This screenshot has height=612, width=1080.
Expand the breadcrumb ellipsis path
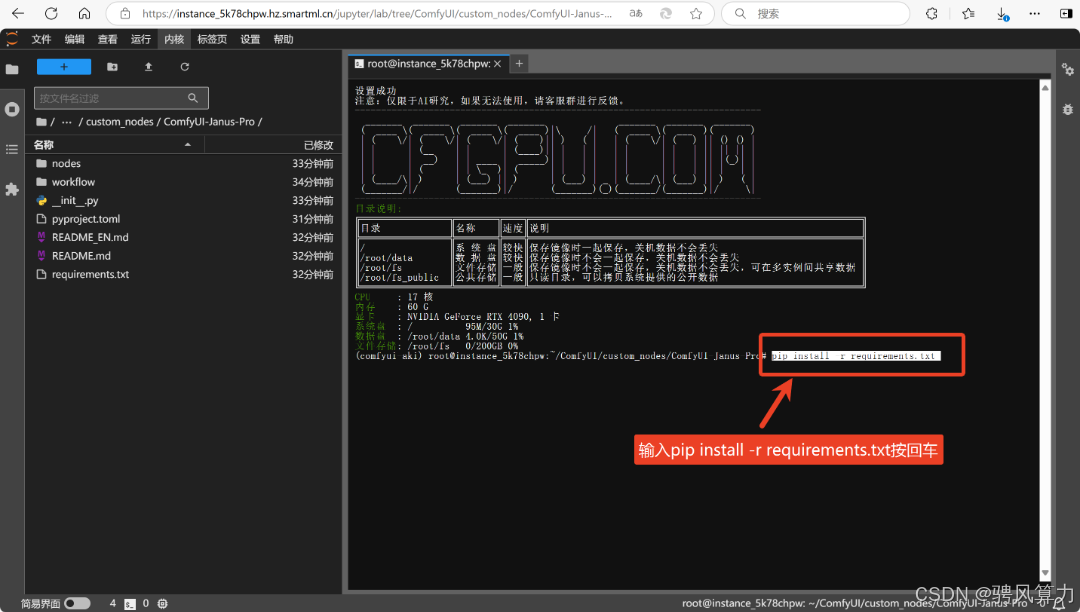[x=67, y=122]
